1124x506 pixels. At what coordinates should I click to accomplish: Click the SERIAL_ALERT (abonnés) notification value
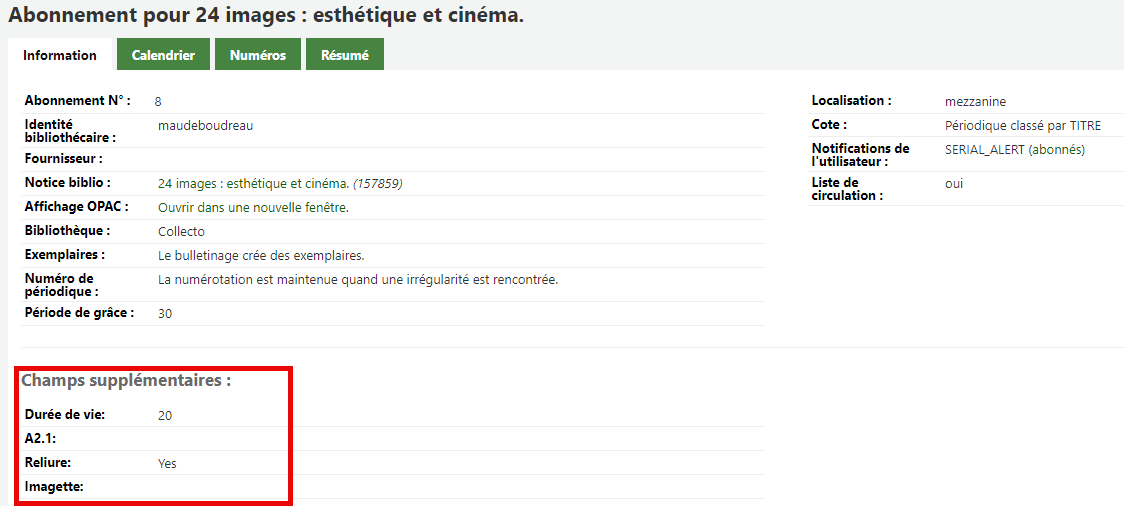(x=1014, y=150)
